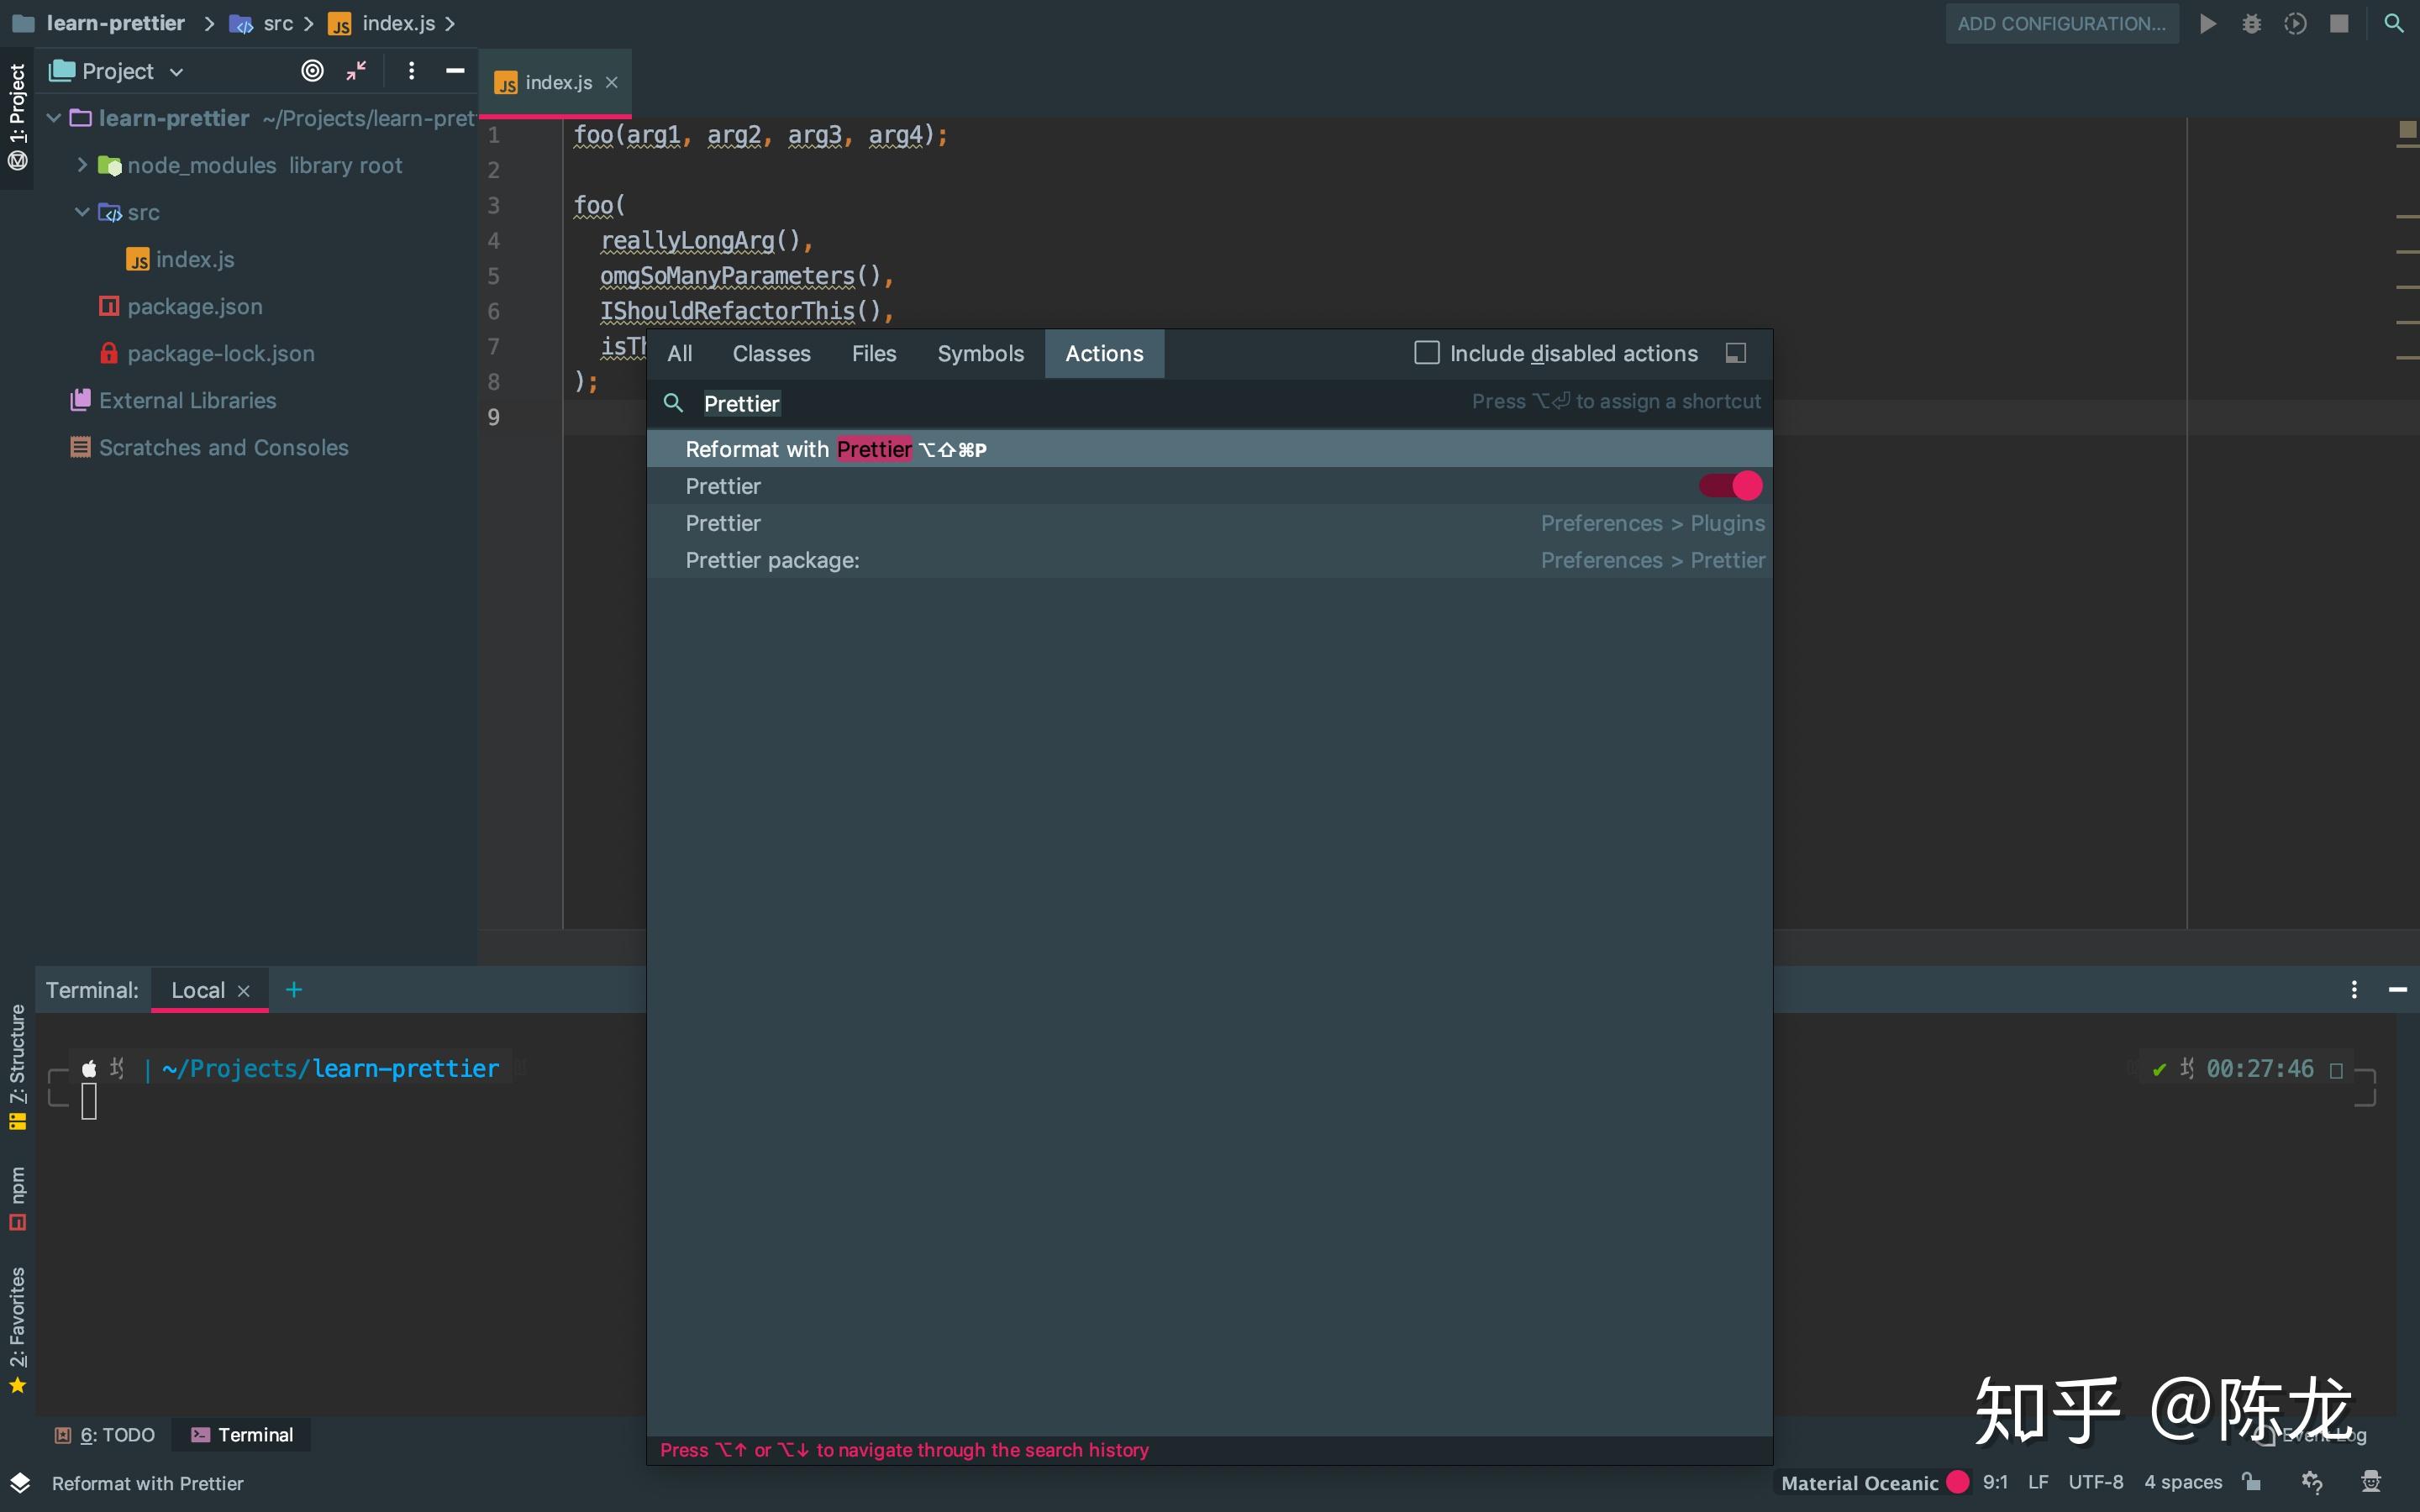This screenshot has height=1512, width=2420.
Task: Toggle the Prettier plugin switch off
Action: coord(1730,486)
